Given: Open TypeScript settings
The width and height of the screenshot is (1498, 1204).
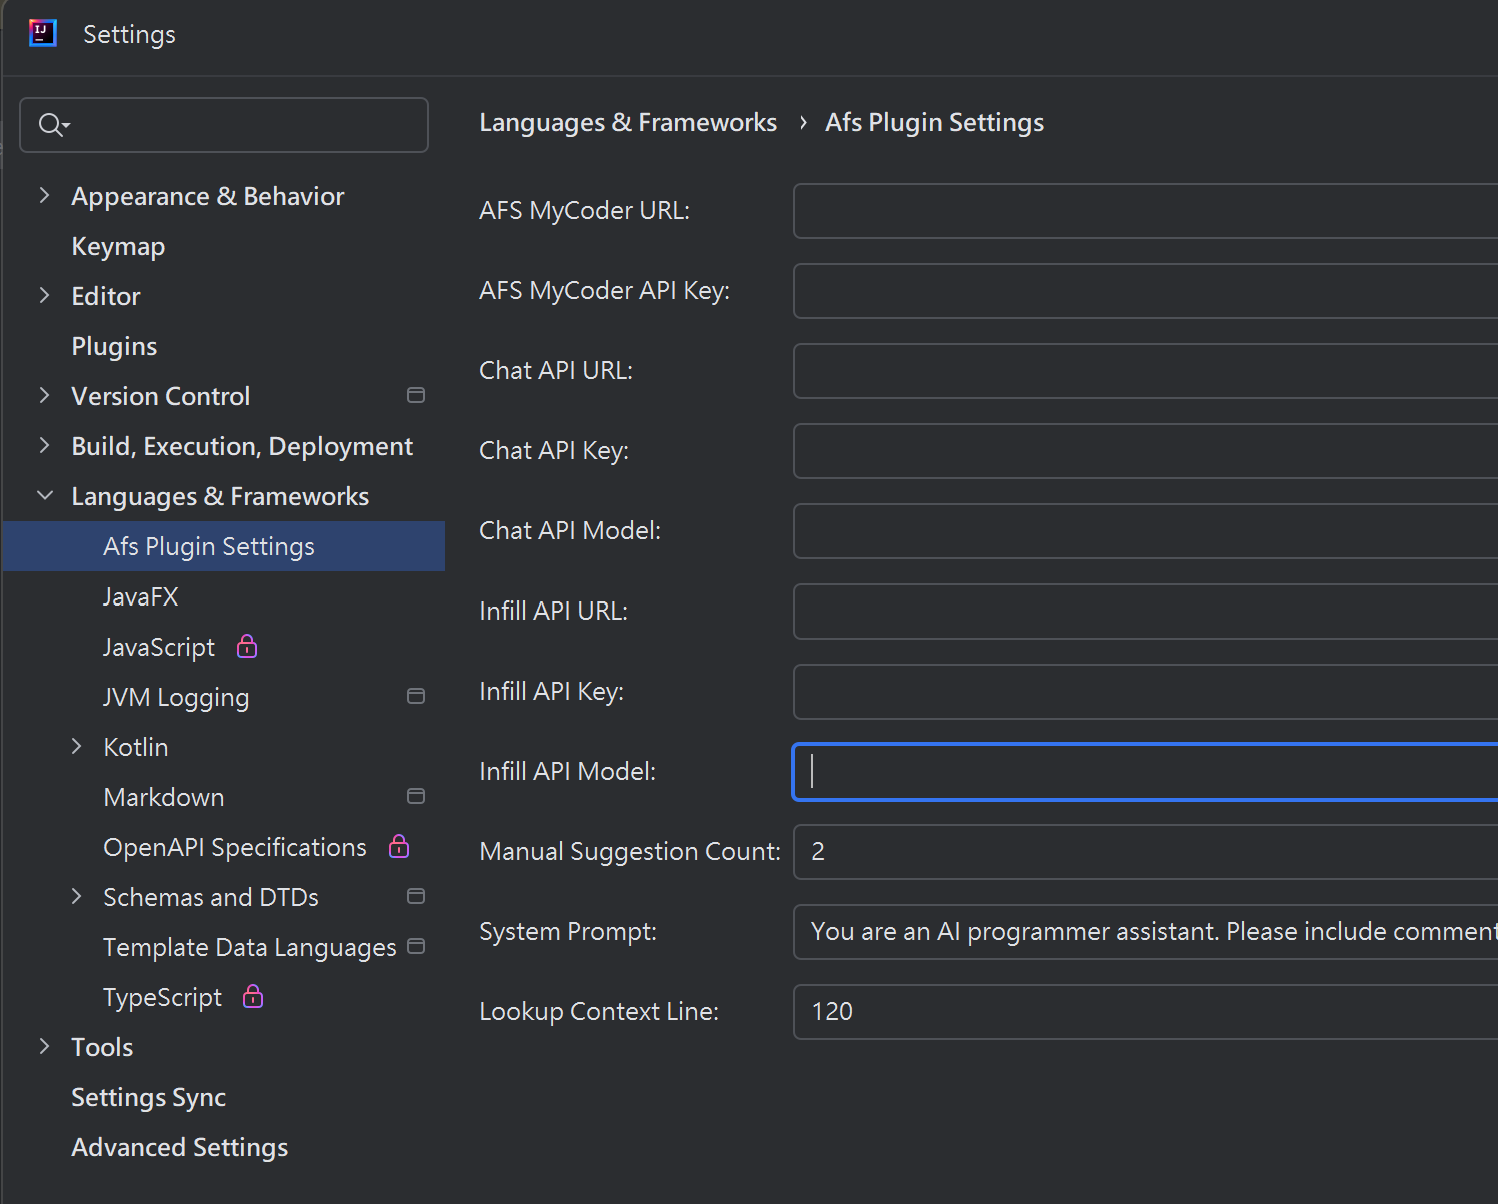Looking at the screenshot, I should [163, 998].
